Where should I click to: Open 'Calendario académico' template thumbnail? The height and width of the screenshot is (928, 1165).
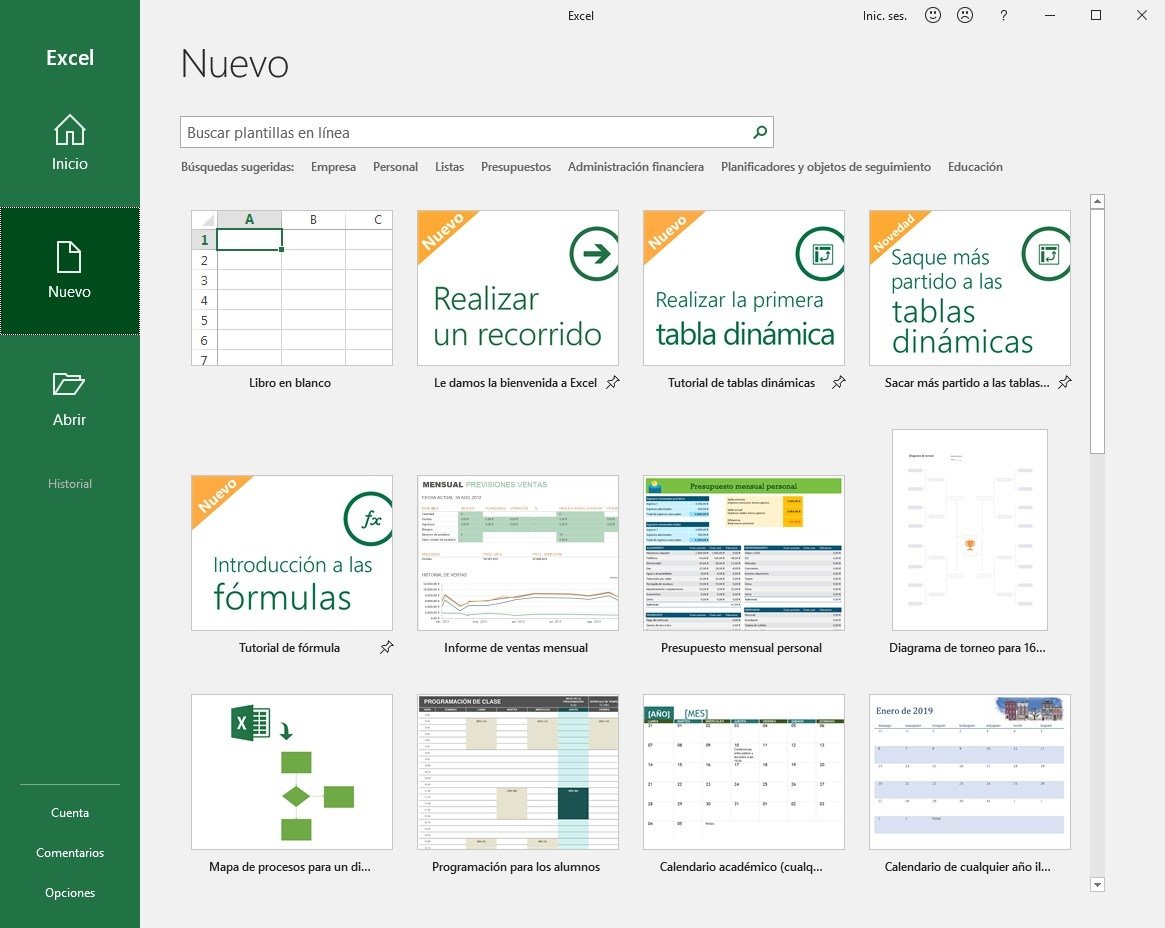tap(744, 772)
